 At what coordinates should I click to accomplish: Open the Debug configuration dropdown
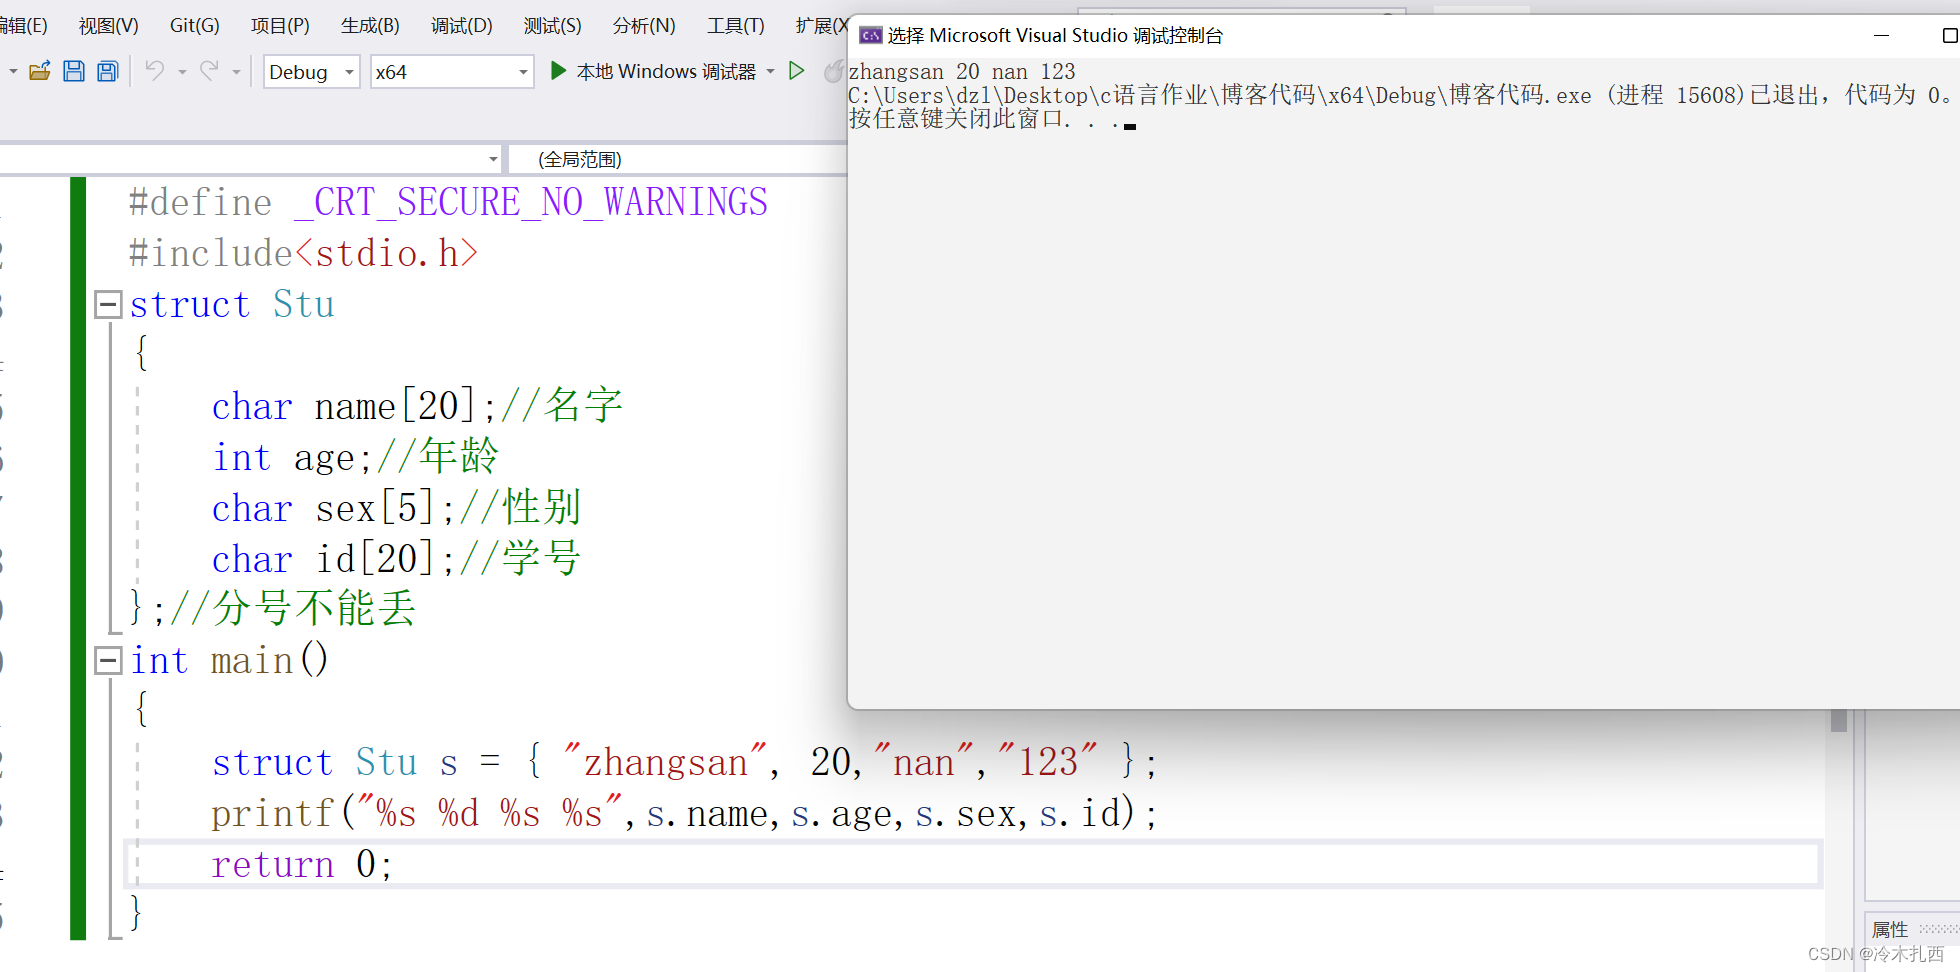311,72
